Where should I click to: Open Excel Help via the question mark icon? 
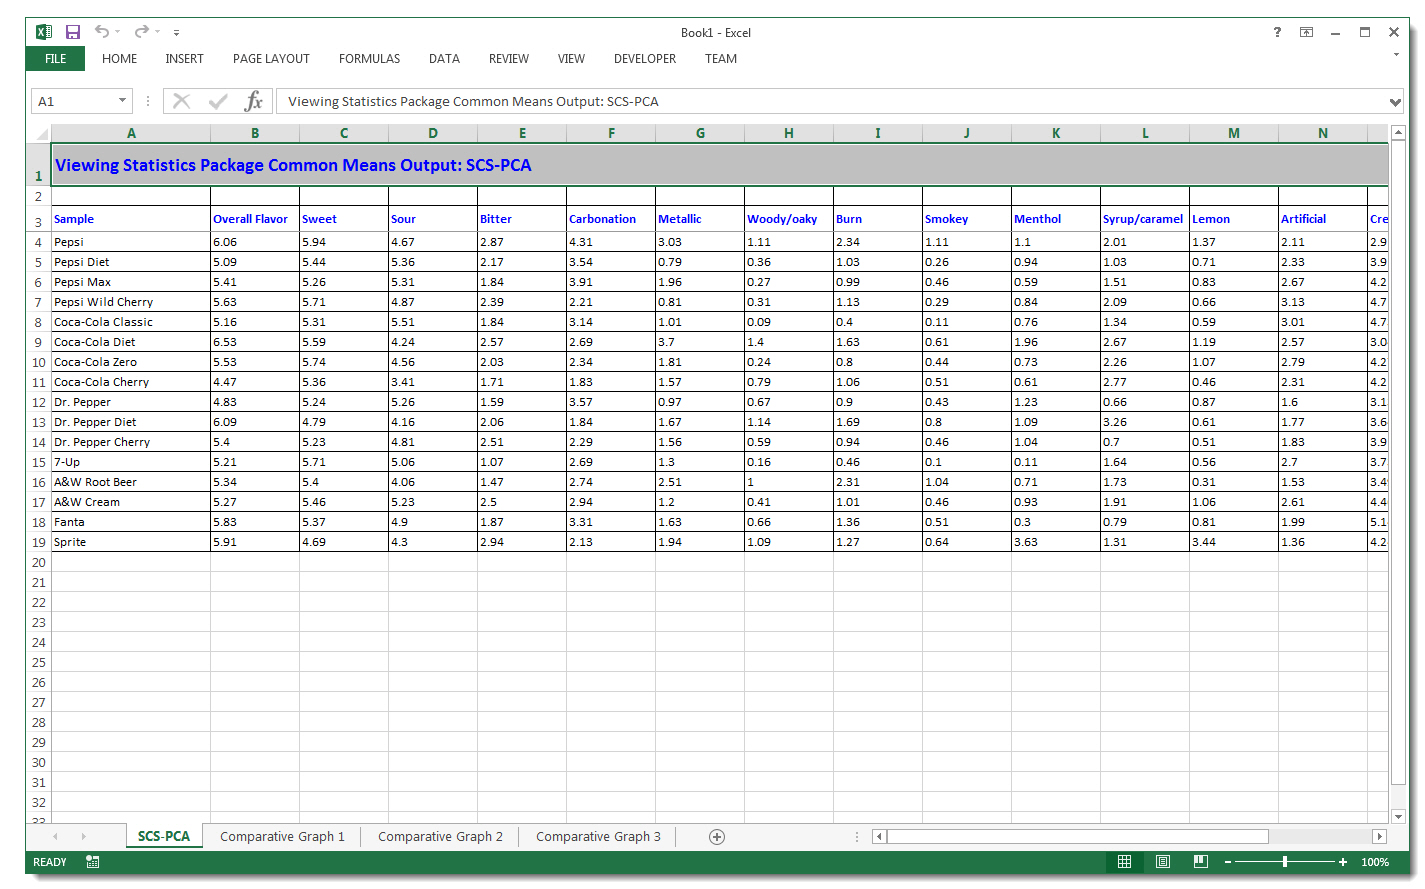click(x=1277, y=32)
